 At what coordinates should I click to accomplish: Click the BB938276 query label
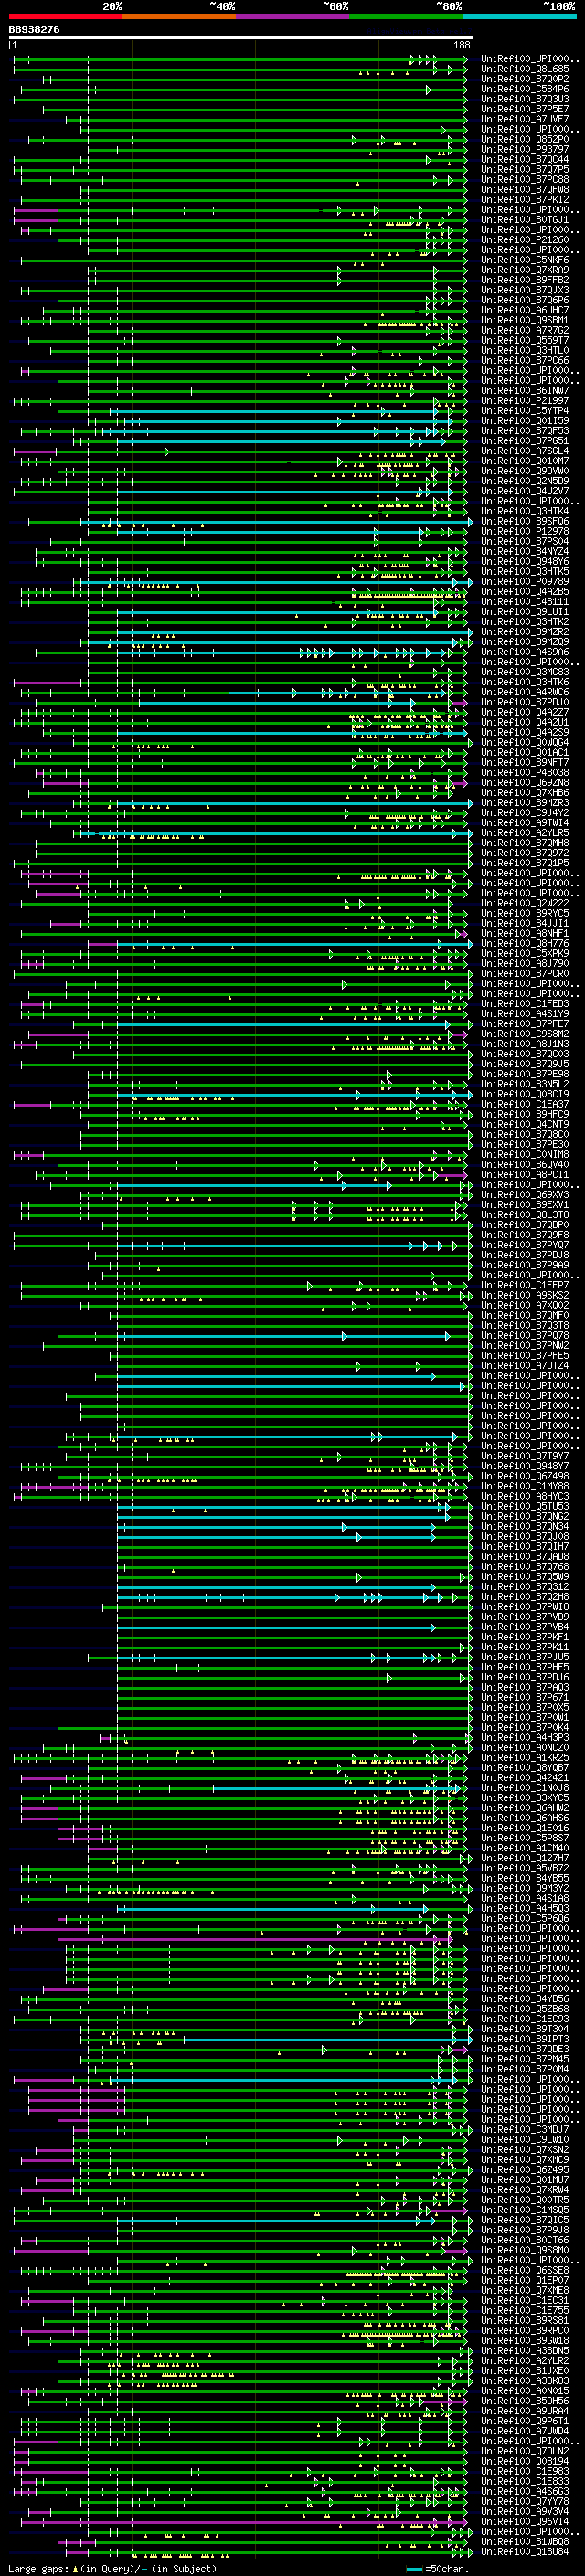[34, 30]
